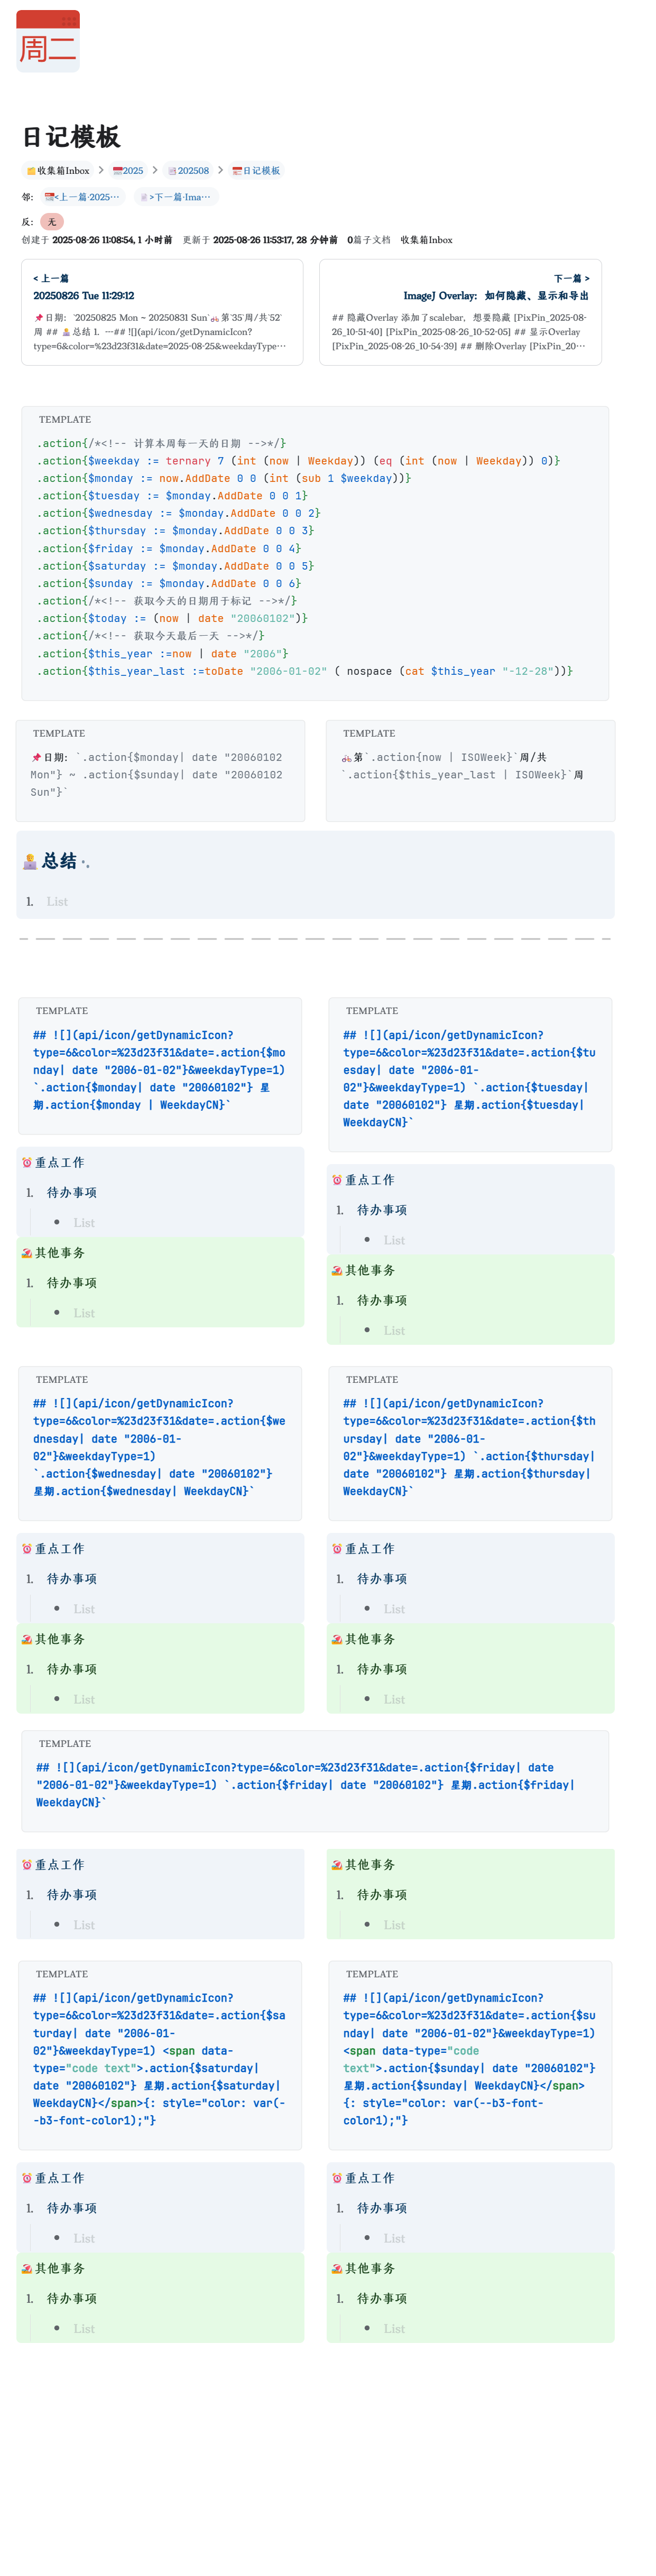Click the pink 无 backlink tag

point(52,221)
